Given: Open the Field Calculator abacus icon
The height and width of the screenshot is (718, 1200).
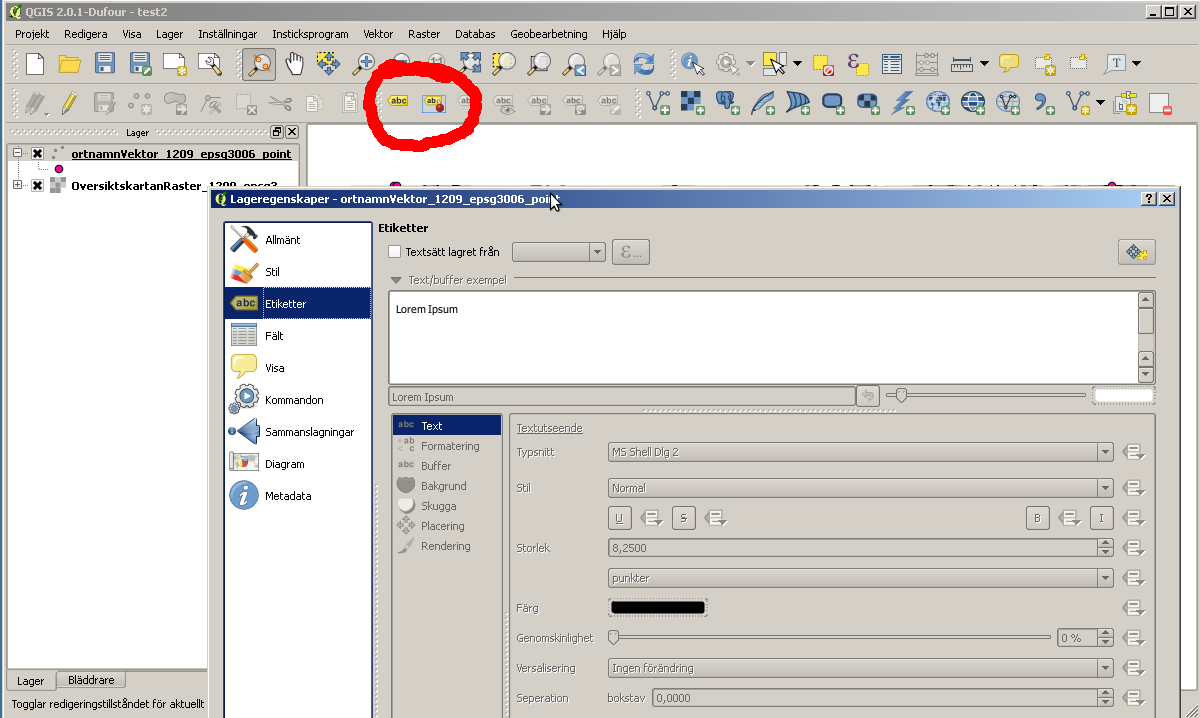Looking at the screenshot, I should (927, 64).
